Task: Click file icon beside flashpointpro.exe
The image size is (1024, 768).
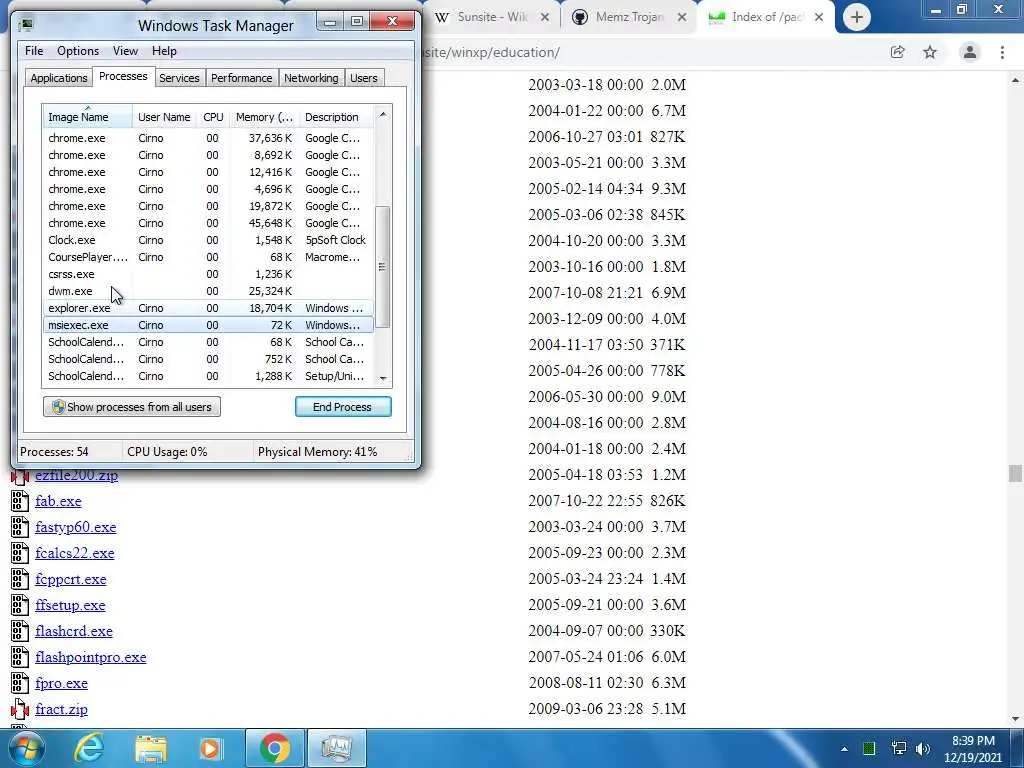Action: (x=20, y=657)
